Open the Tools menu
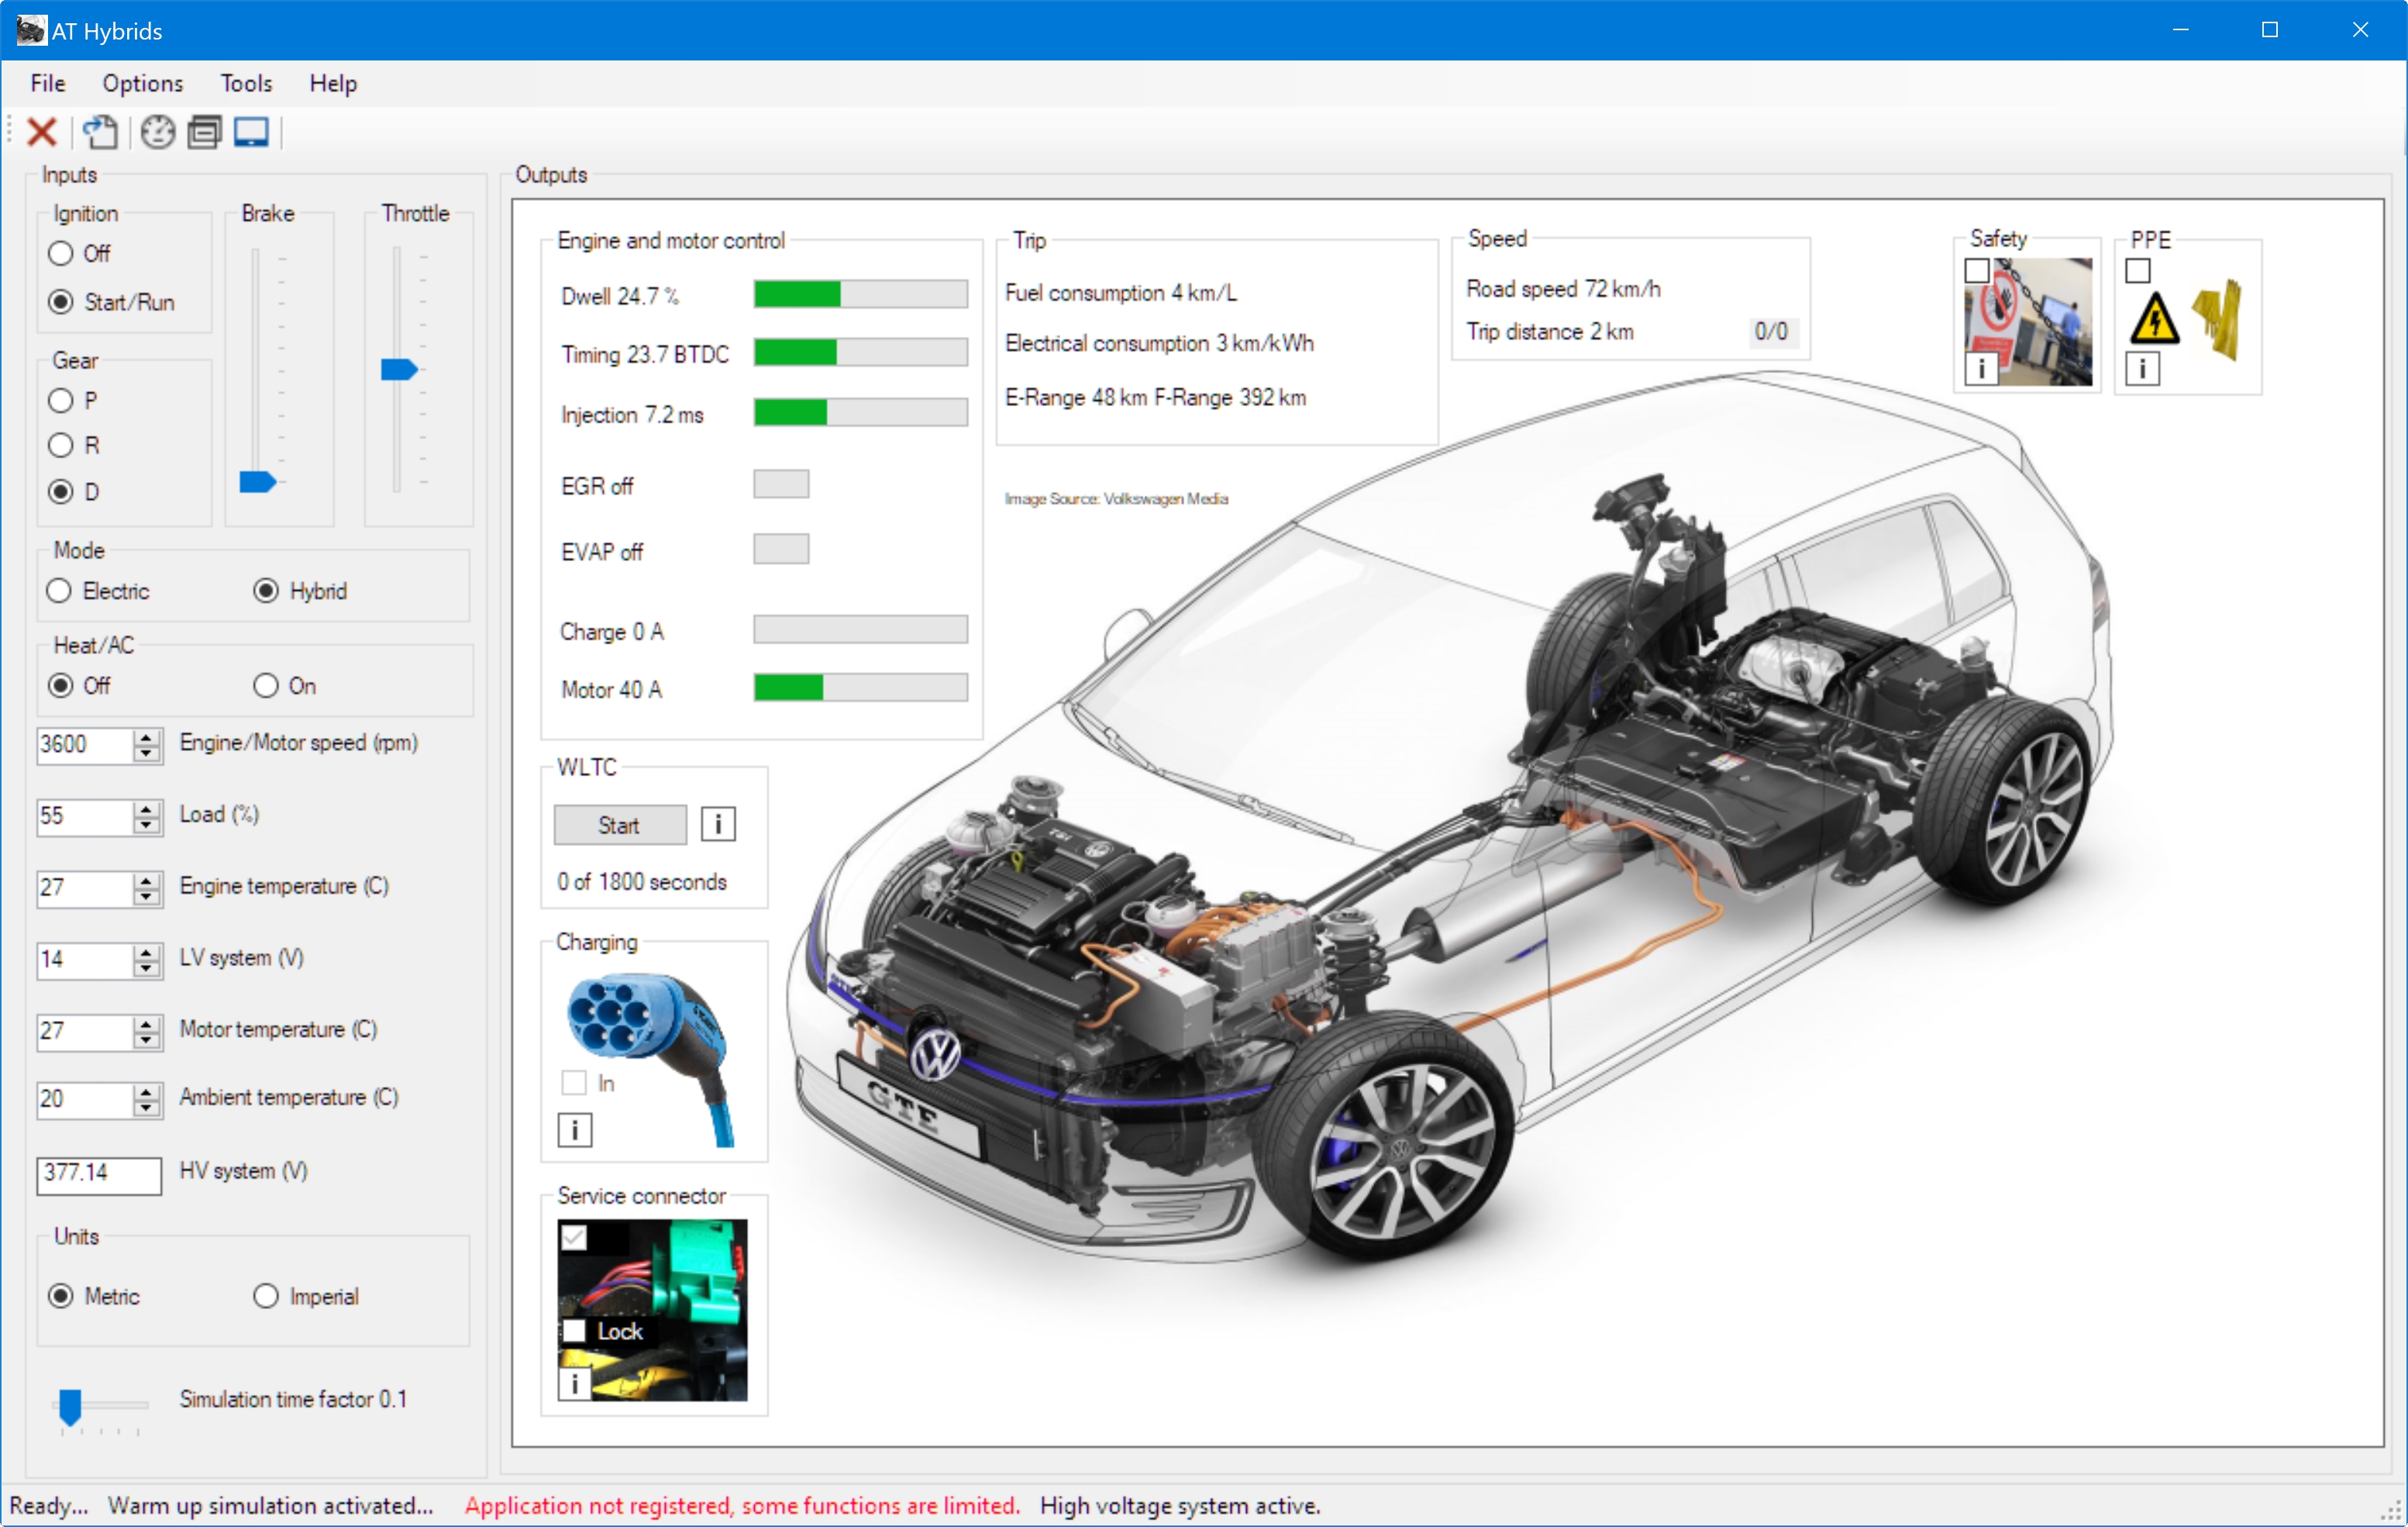Screen dimensions: 2408x1527 click(245, 83)
